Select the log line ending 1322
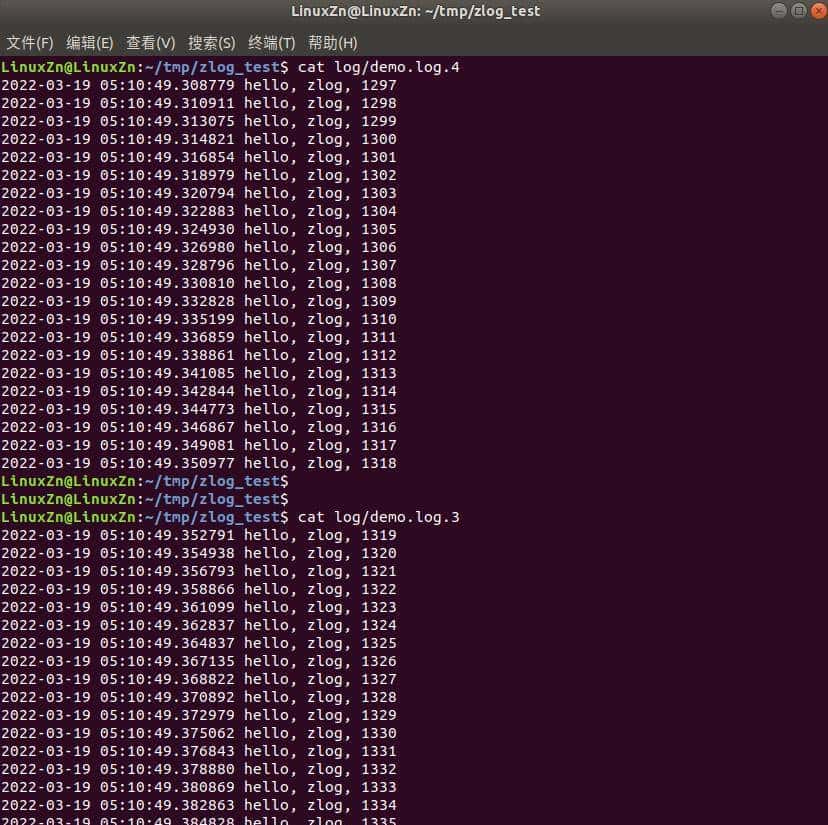 tap(199, 589)
